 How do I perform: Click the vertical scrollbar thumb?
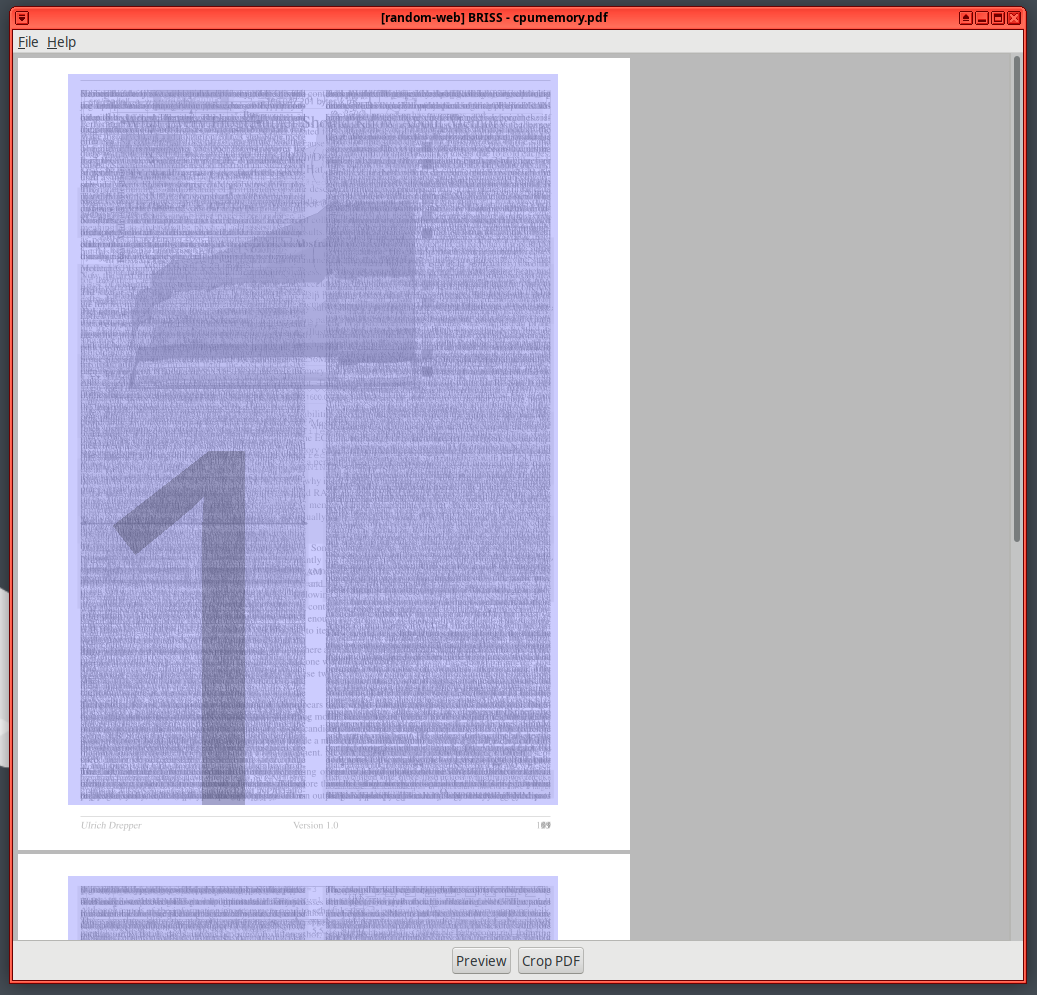pos(1016,300)
